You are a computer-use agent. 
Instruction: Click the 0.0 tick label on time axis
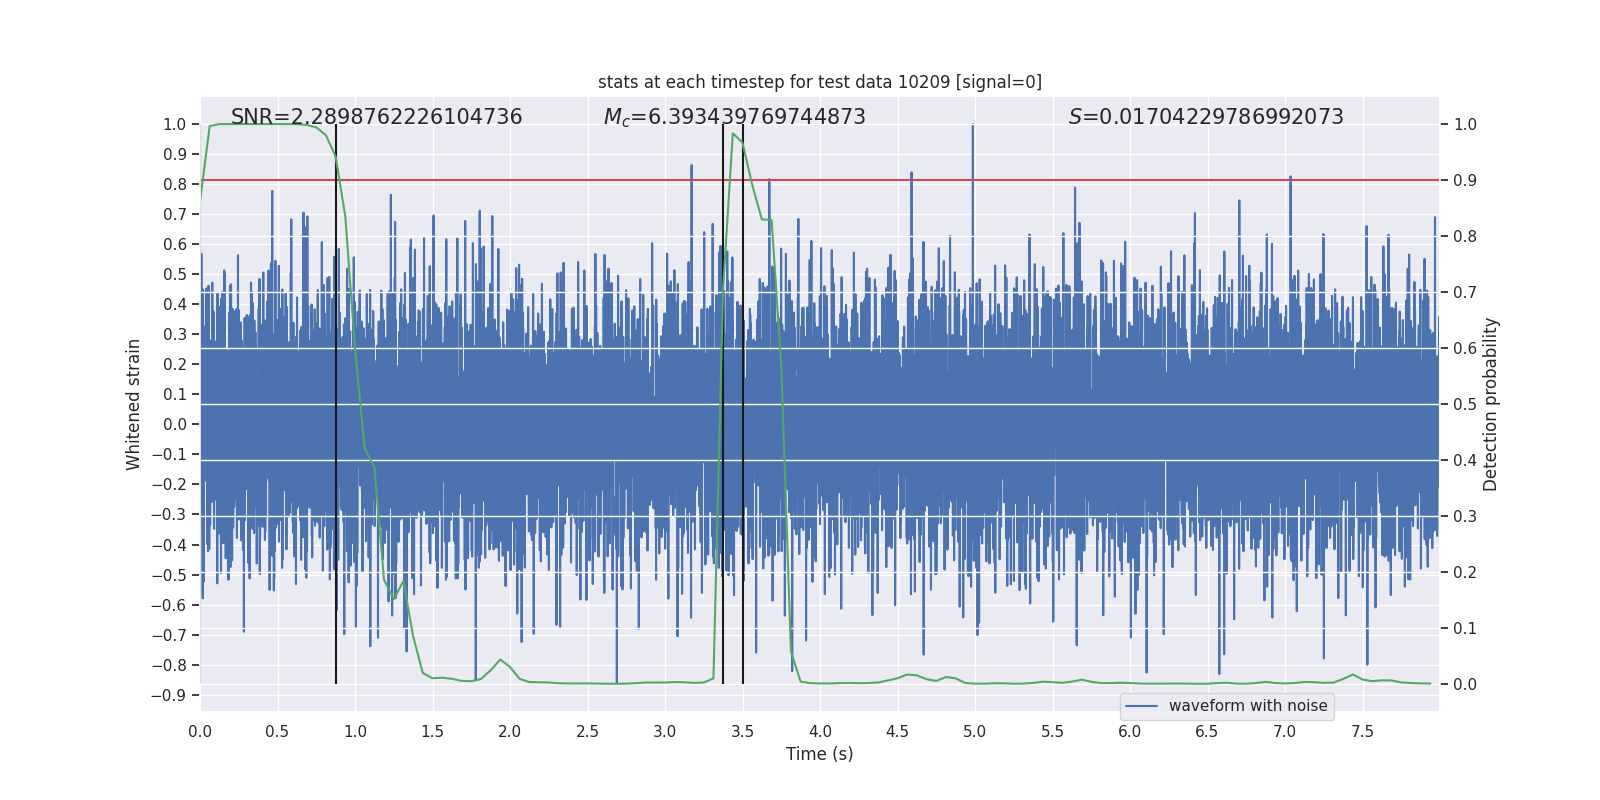[x=200, y=731]
